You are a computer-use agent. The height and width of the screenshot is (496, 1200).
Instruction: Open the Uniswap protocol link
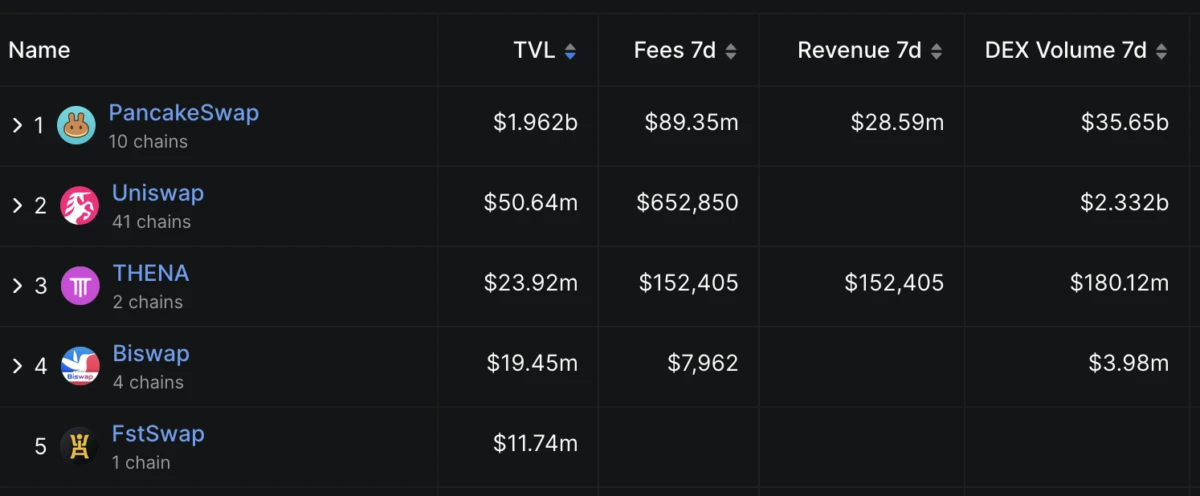pyautogui.click(x=158, y=193)
